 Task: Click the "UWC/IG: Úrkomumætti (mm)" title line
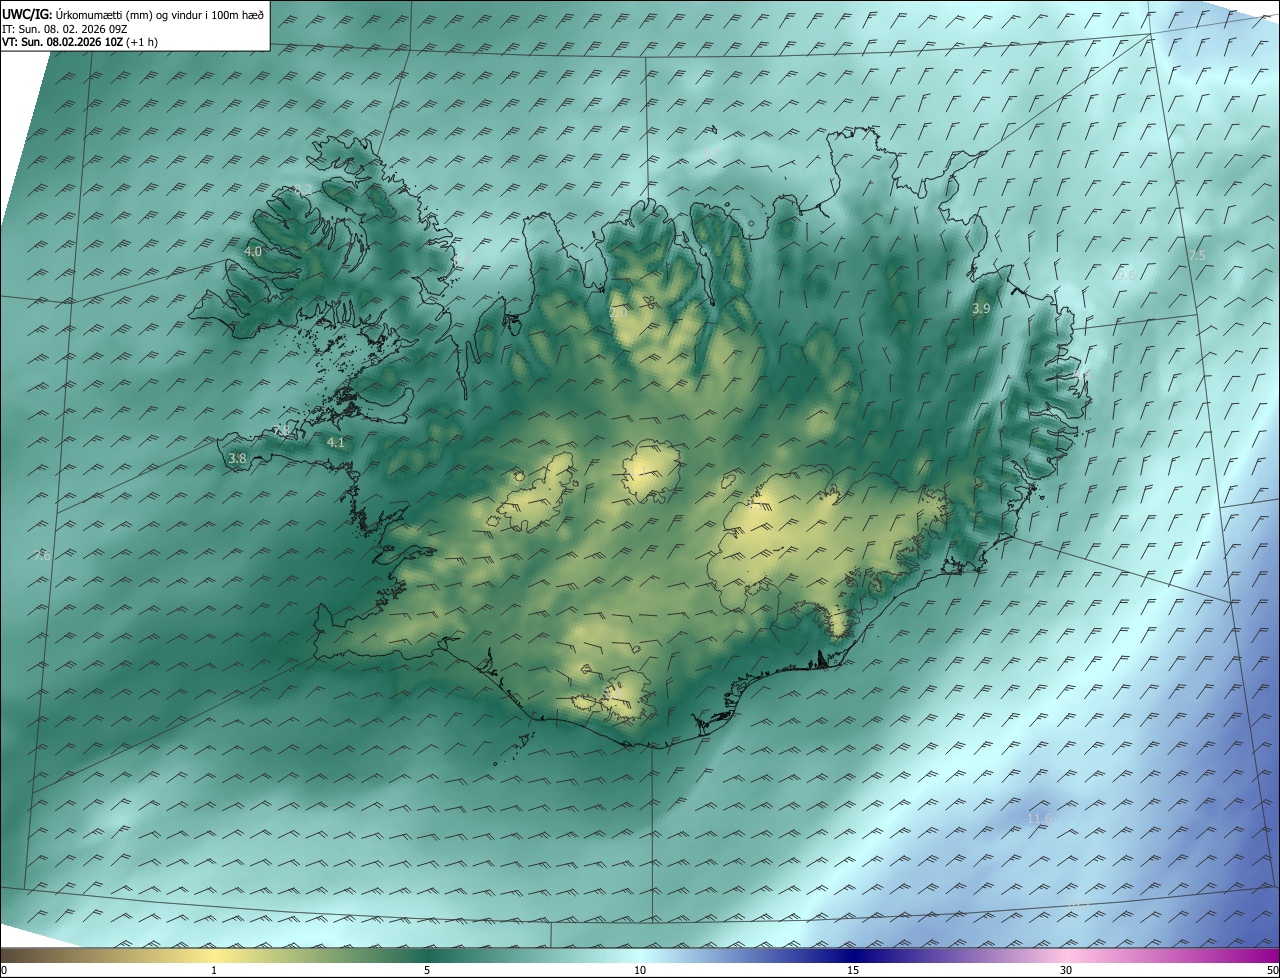[x=133, y=13]
